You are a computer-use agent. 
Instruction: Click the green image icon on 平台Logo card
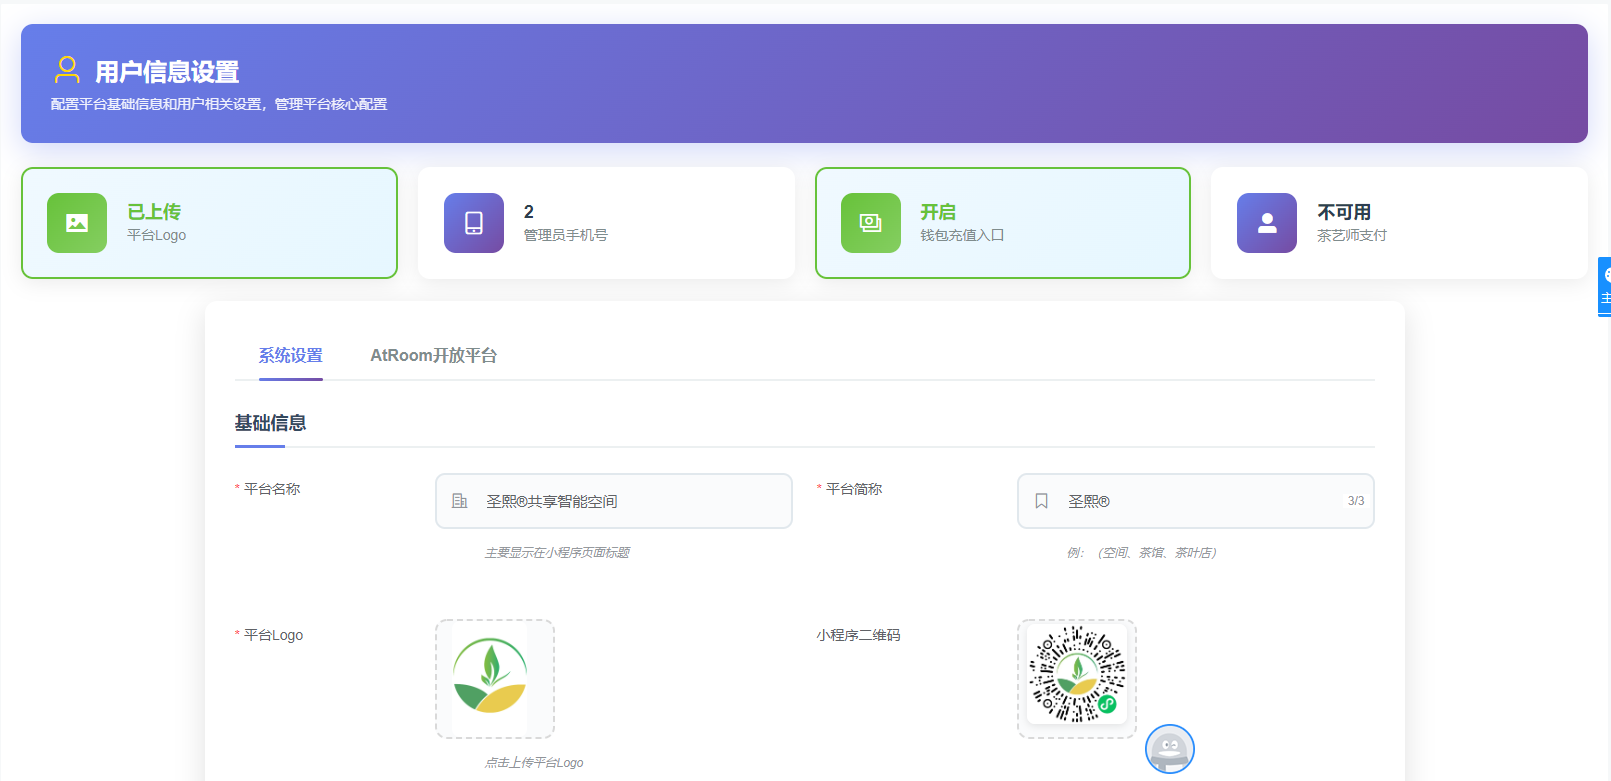(x=77, y=223)
